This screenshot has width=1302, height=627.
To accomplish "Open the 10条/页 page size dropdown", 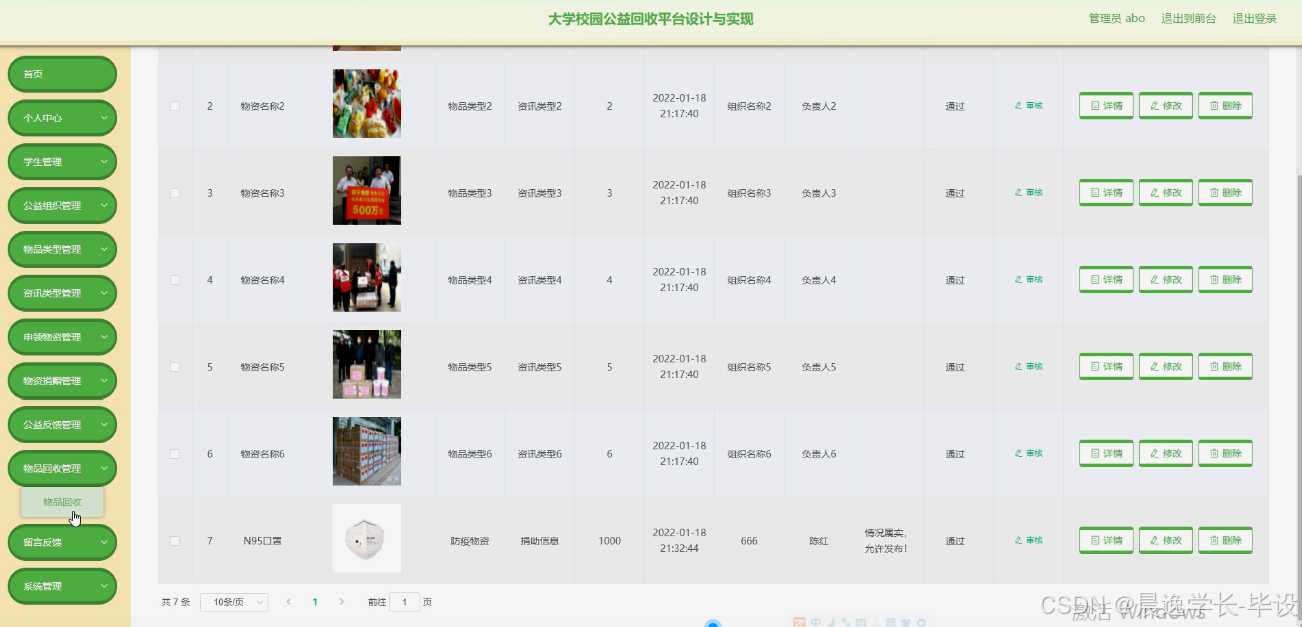I will tap(234, 602).
